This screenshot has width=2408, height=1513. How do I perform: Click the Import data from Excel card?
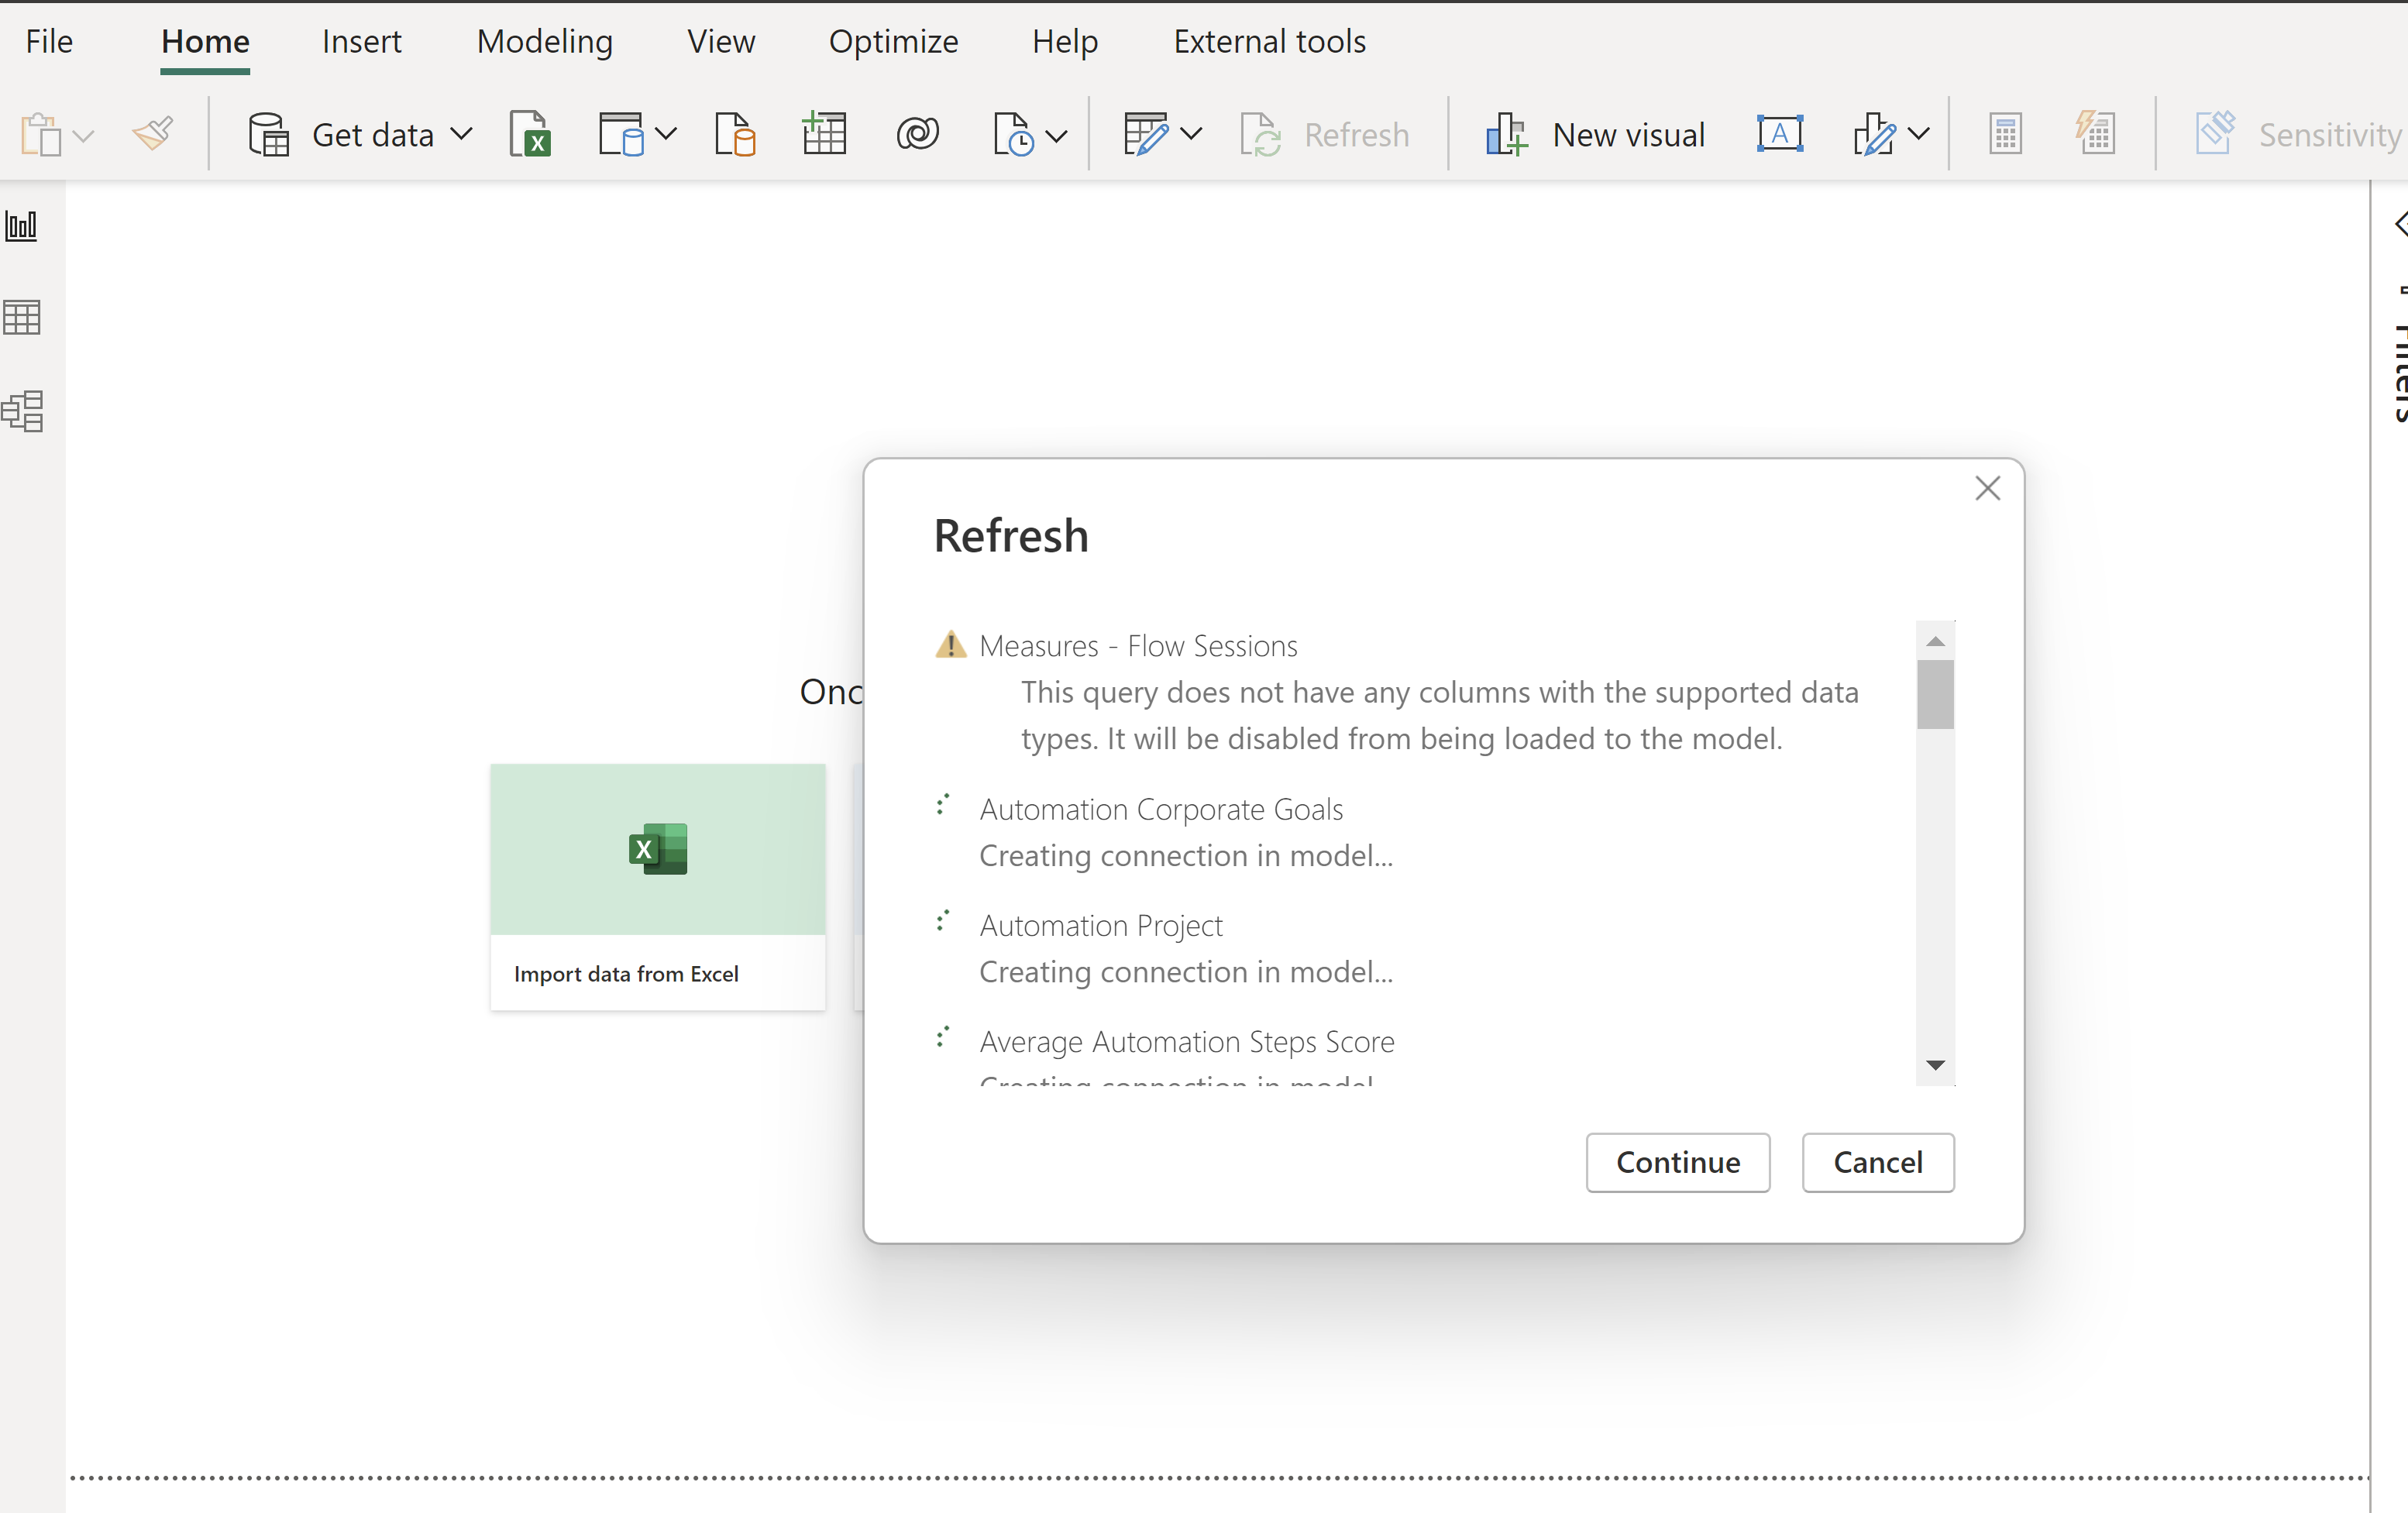click(x=657, y=886)
